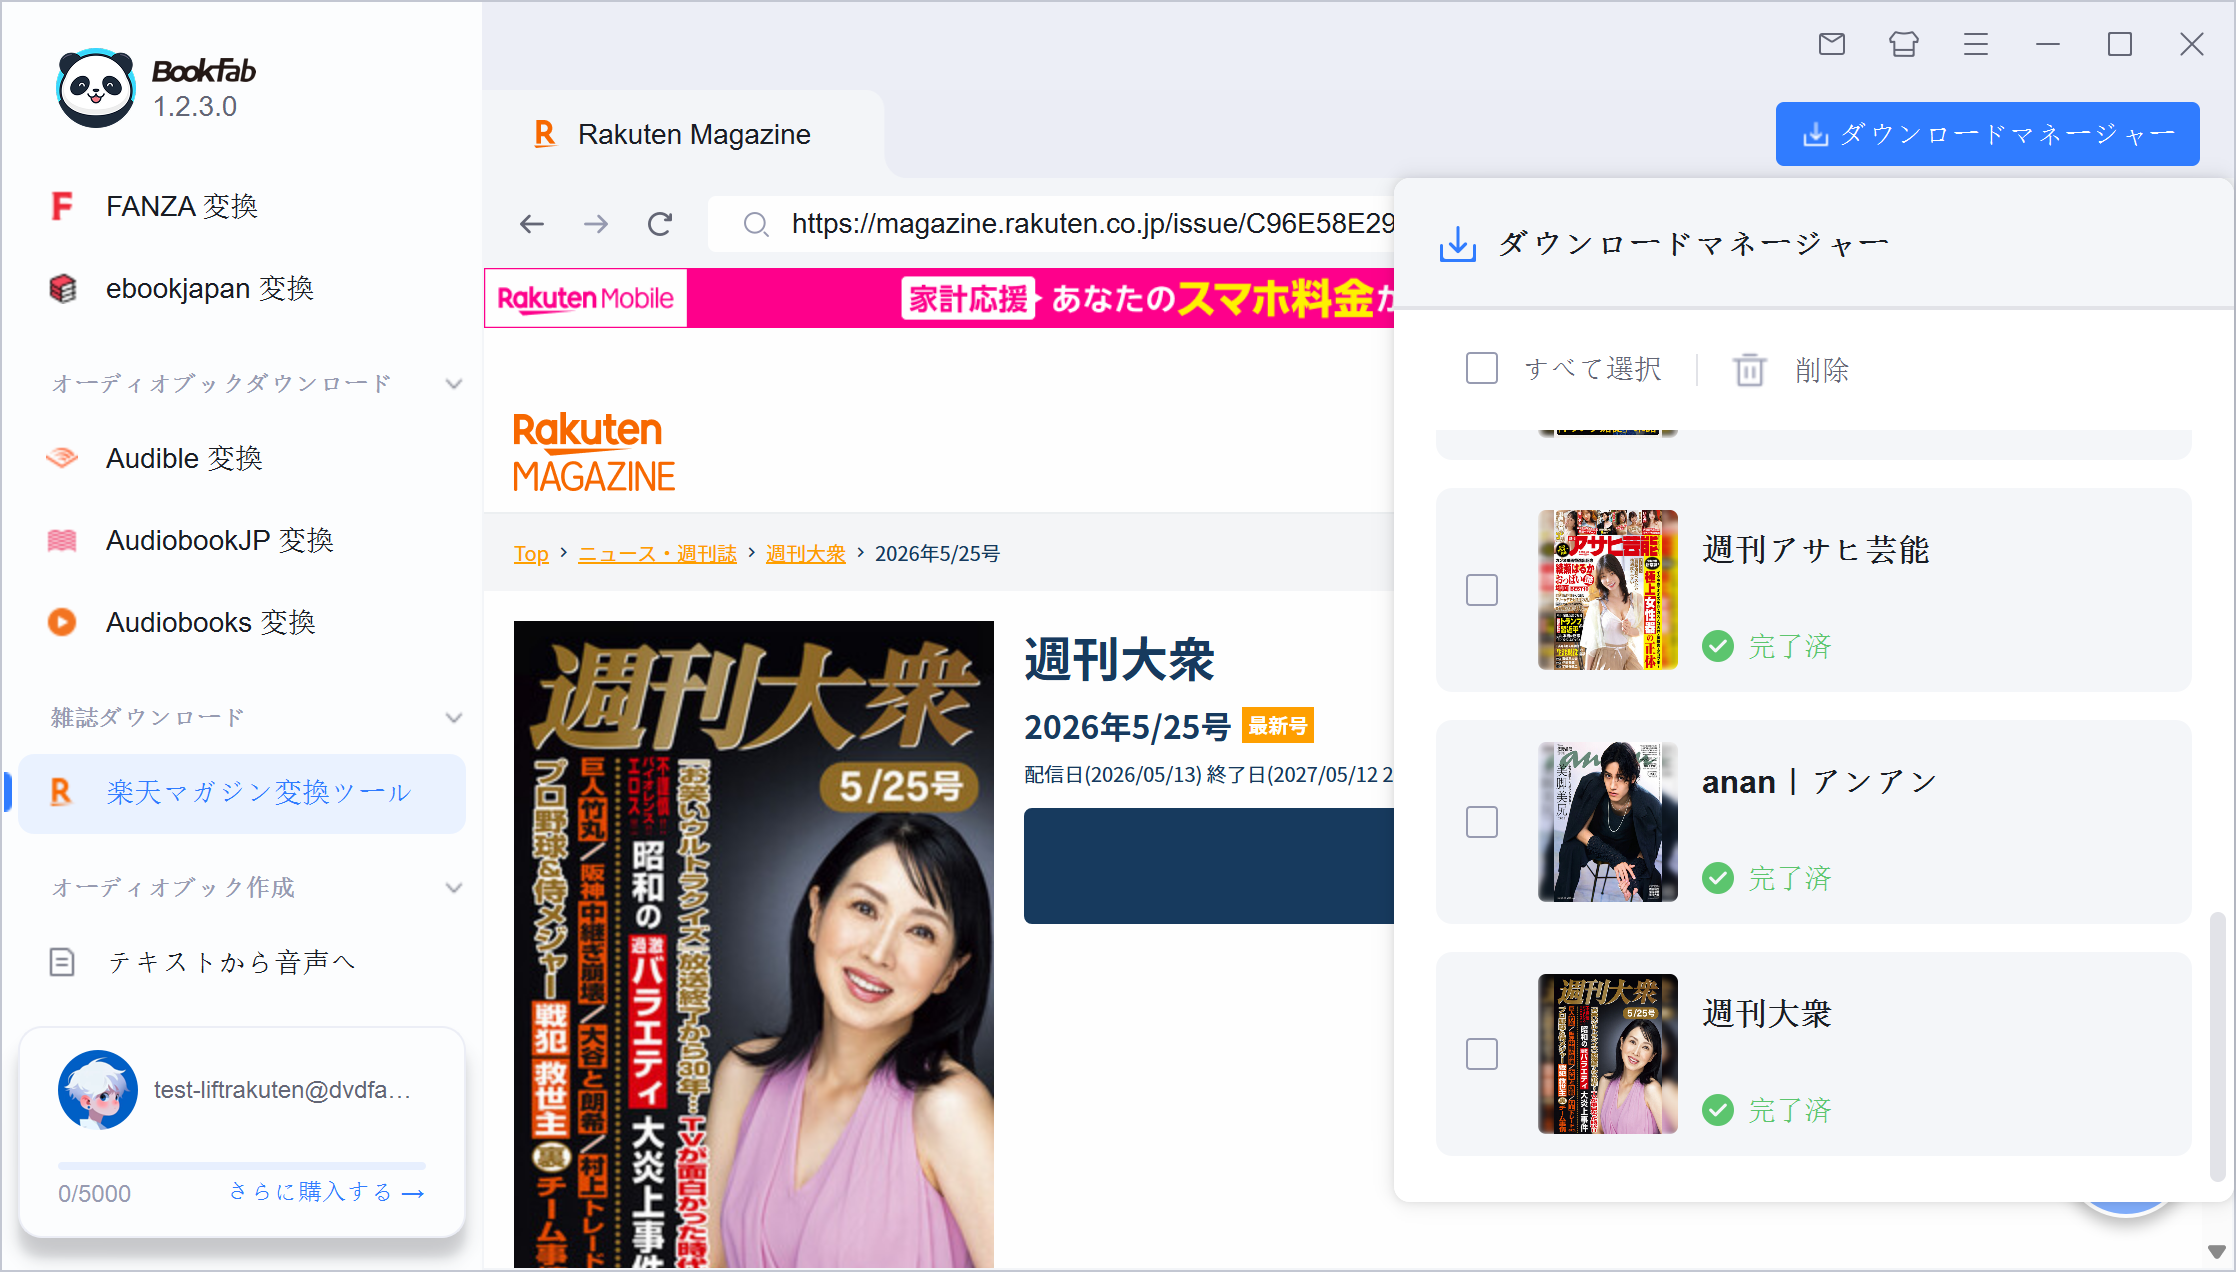Click the download icon in panel header
The image size is (2236, 1272).
1457,243
